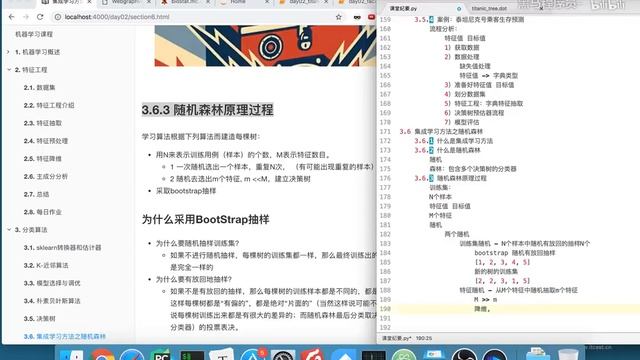Image resolution: width=640 pixels, height=360 pixels.
Task: Click the 采取bootstrap抽样 bullet
Action: (x=186, y=191)
